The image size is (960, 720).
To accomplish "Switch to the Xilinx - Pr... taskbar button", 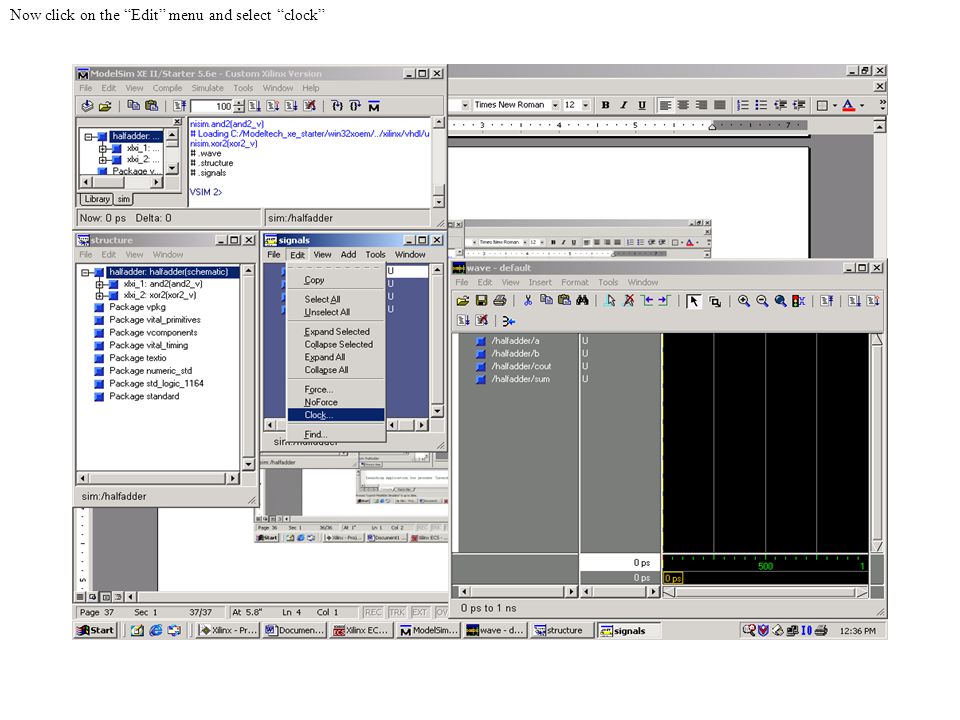I will (228, 630).
